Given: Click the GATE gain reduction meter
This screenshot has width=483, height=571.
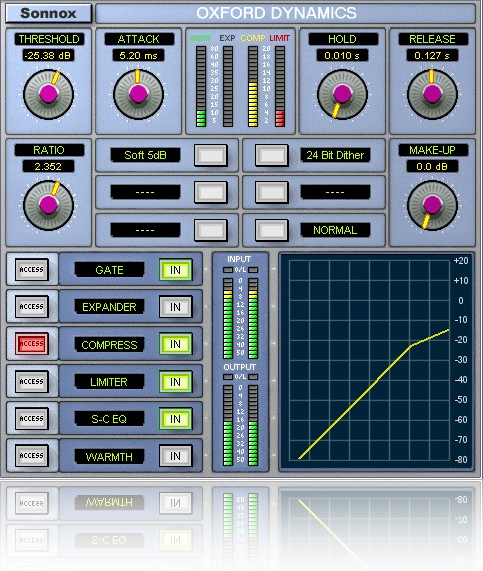Looking at the screenshot, I should coord(201,86).
